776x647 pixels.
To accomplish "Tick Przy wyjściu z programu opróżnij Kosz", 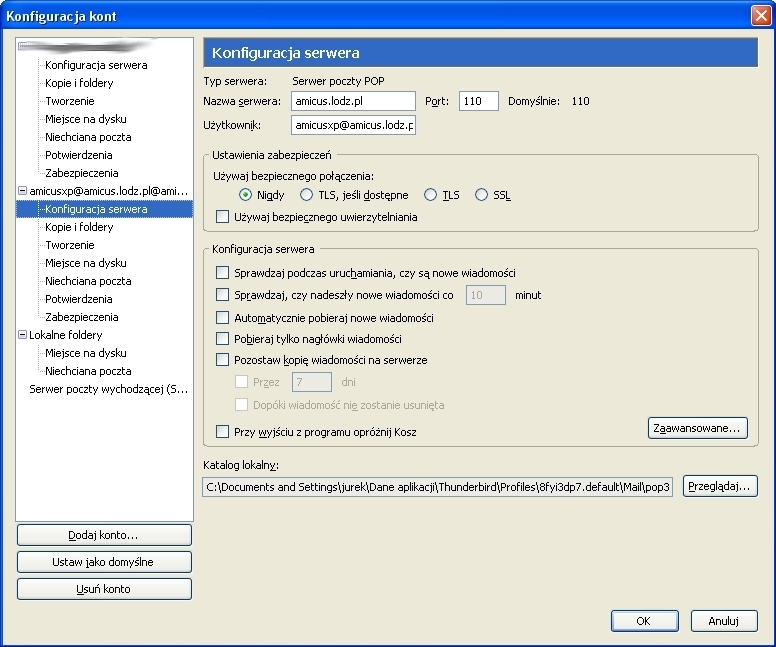I will 222,432.
